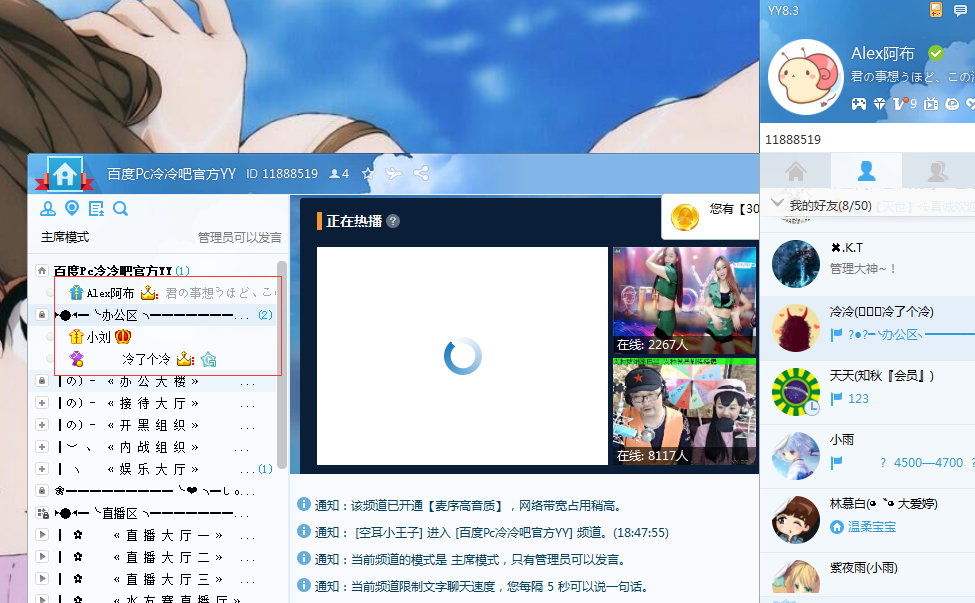Collapse the 我的好友(8/50) friend group
The image size is (975, 603).
[x=777, y=203]
